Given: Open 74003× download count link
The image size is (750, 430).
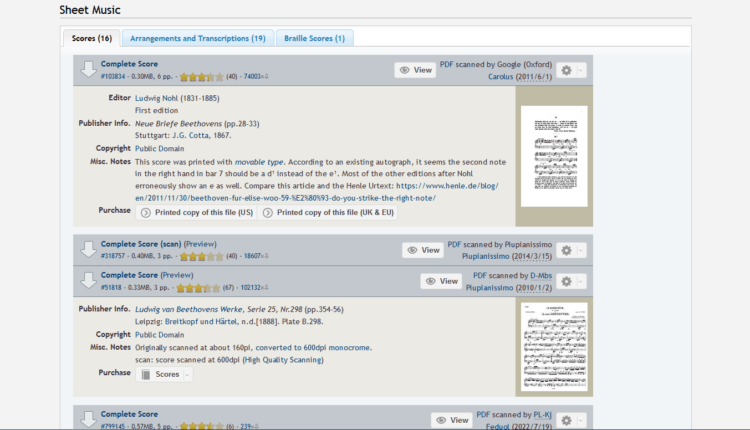Looking at the screenshot, I should point(256,77).
